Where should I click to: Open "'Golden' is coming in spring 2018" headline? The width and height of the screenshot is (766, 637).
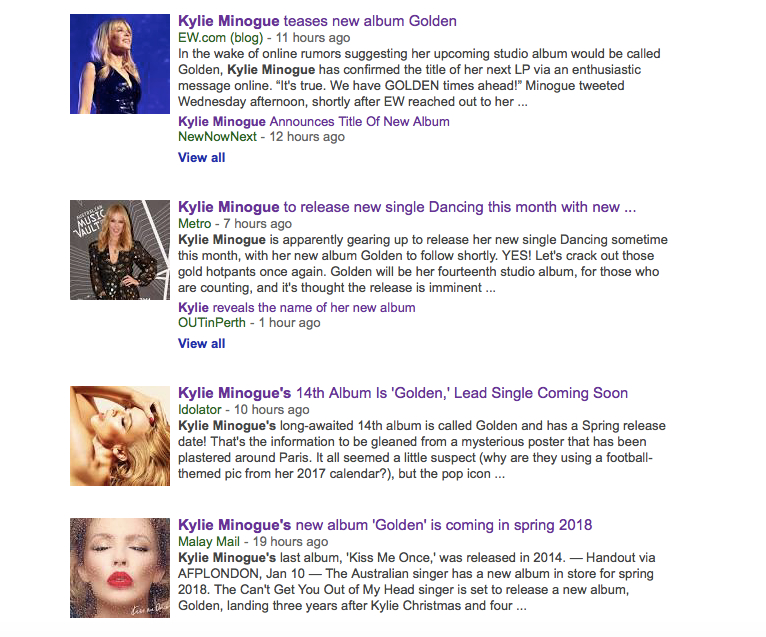click(385, 525)
